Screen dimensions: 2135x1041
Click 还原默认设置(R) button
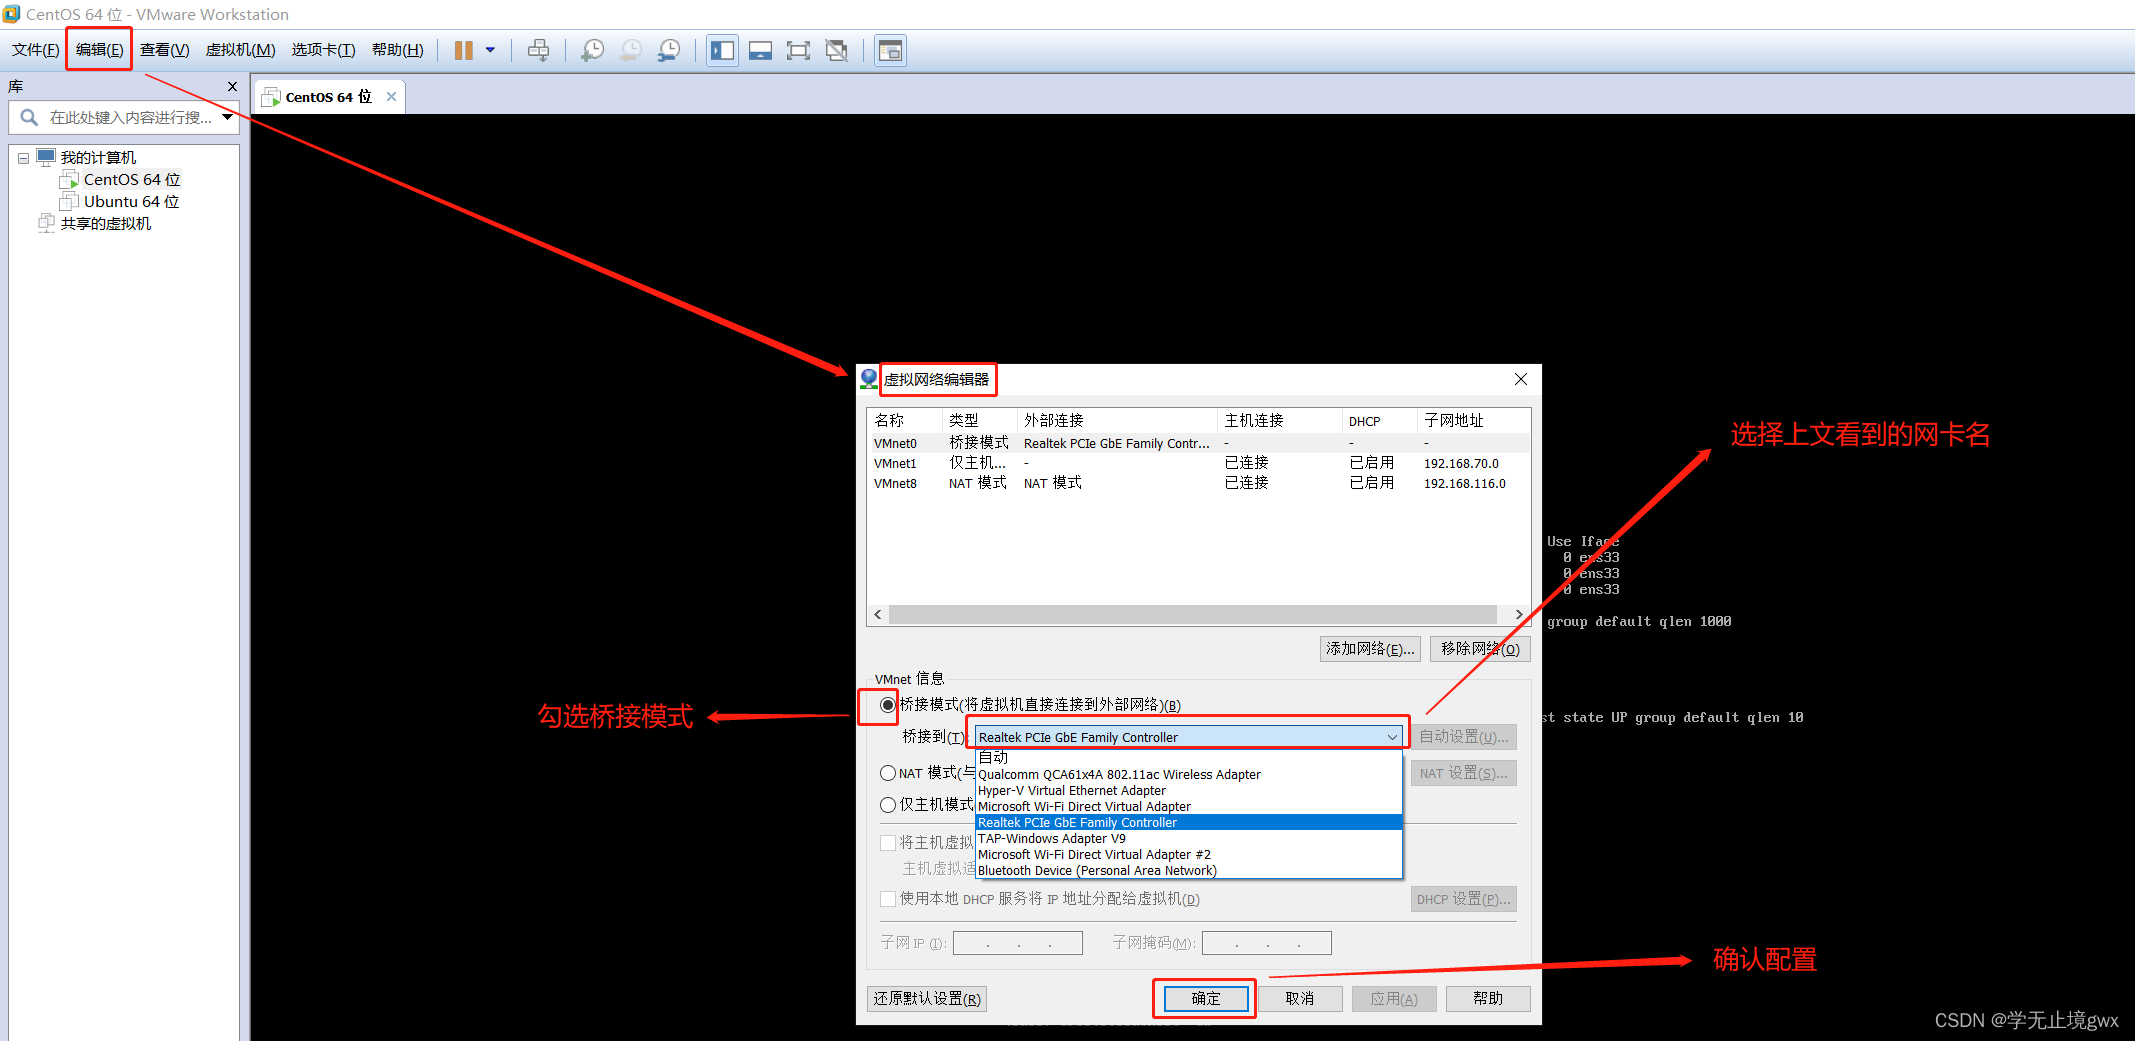(x=927, y=998)
